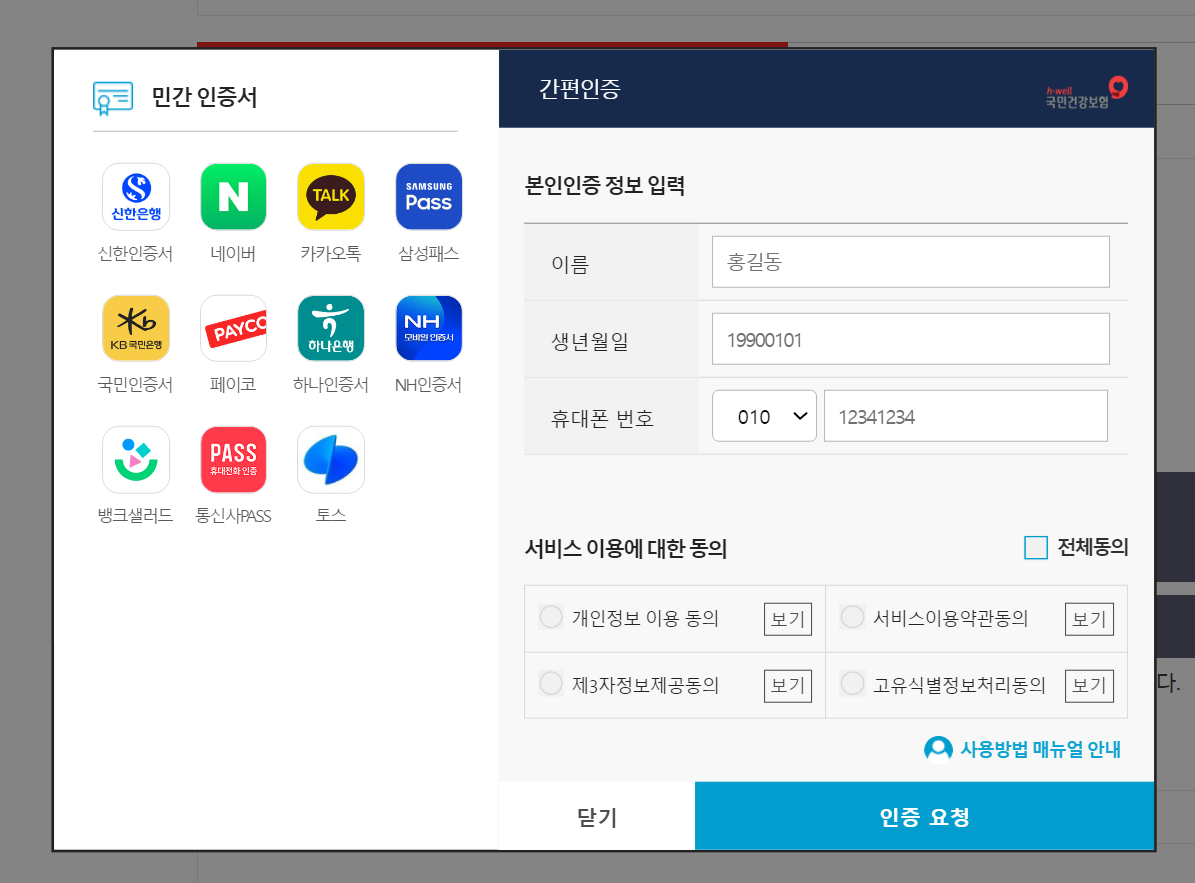Click the 본인인증 정보 입력 heading

point(605,185)
